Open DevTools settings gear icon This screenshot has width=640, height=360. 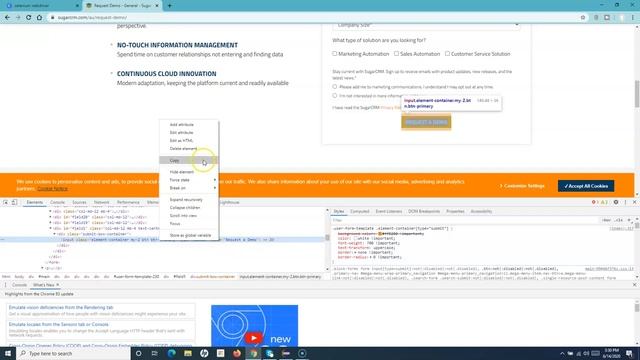coord(616,202)
